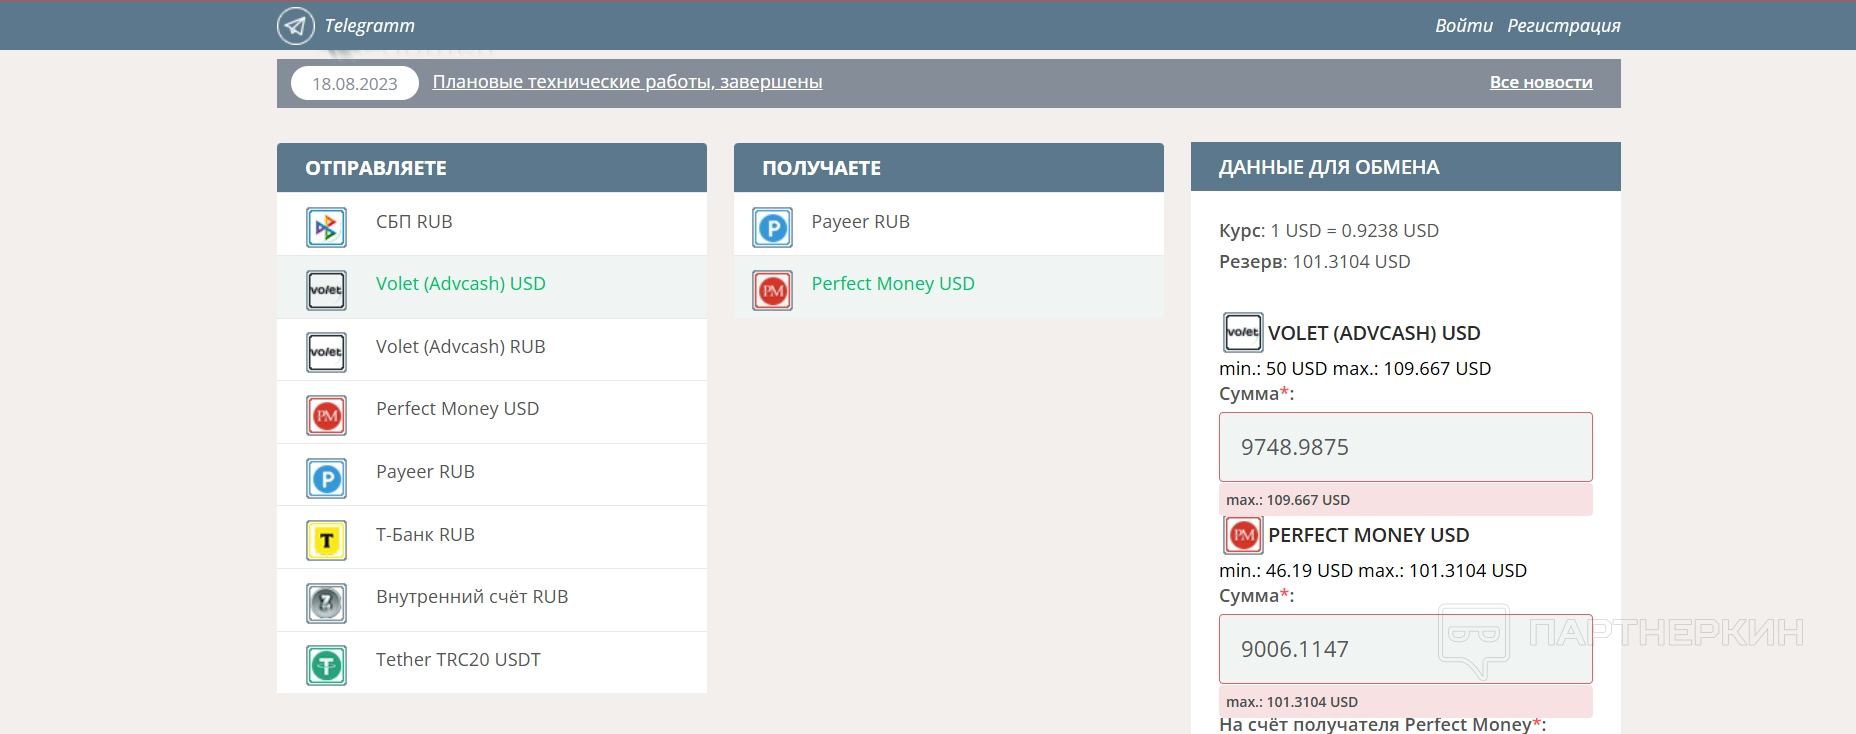1856x734 pixels.
Task: Click the Войти login link
Action: (x=1464, y=26)
